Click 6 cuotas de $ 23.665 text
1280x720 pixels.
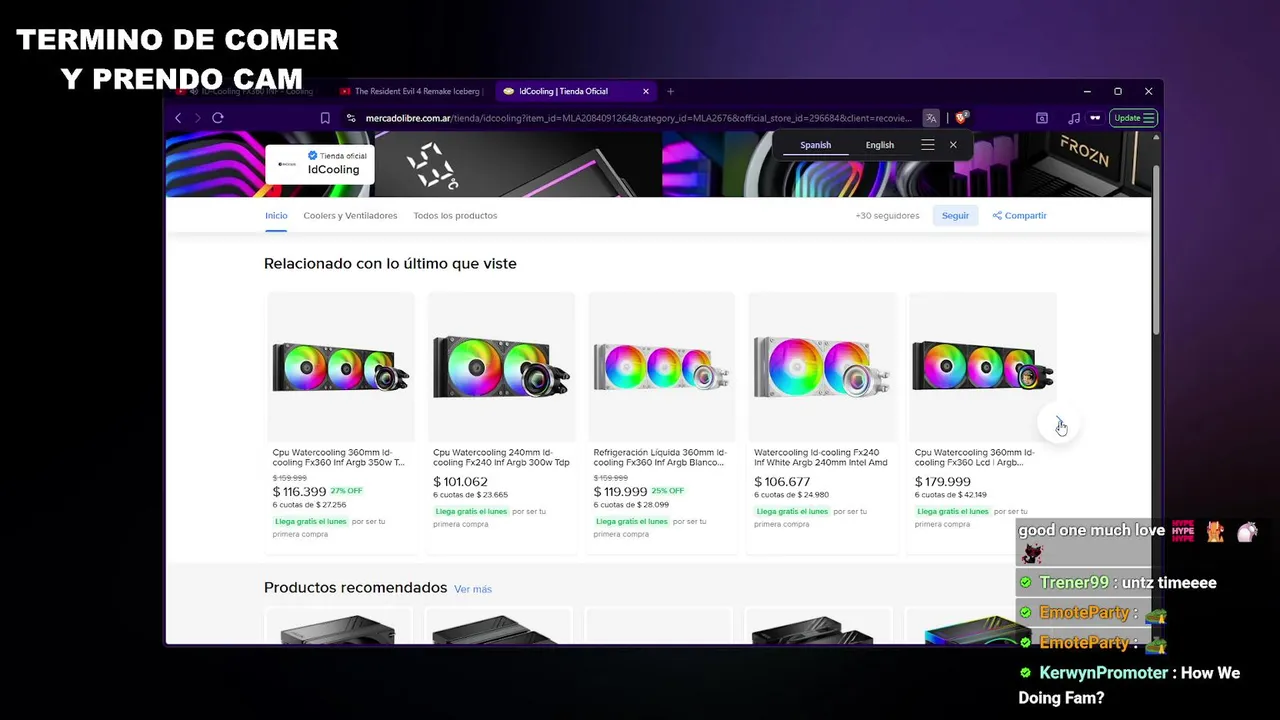(x=470, y=495)
